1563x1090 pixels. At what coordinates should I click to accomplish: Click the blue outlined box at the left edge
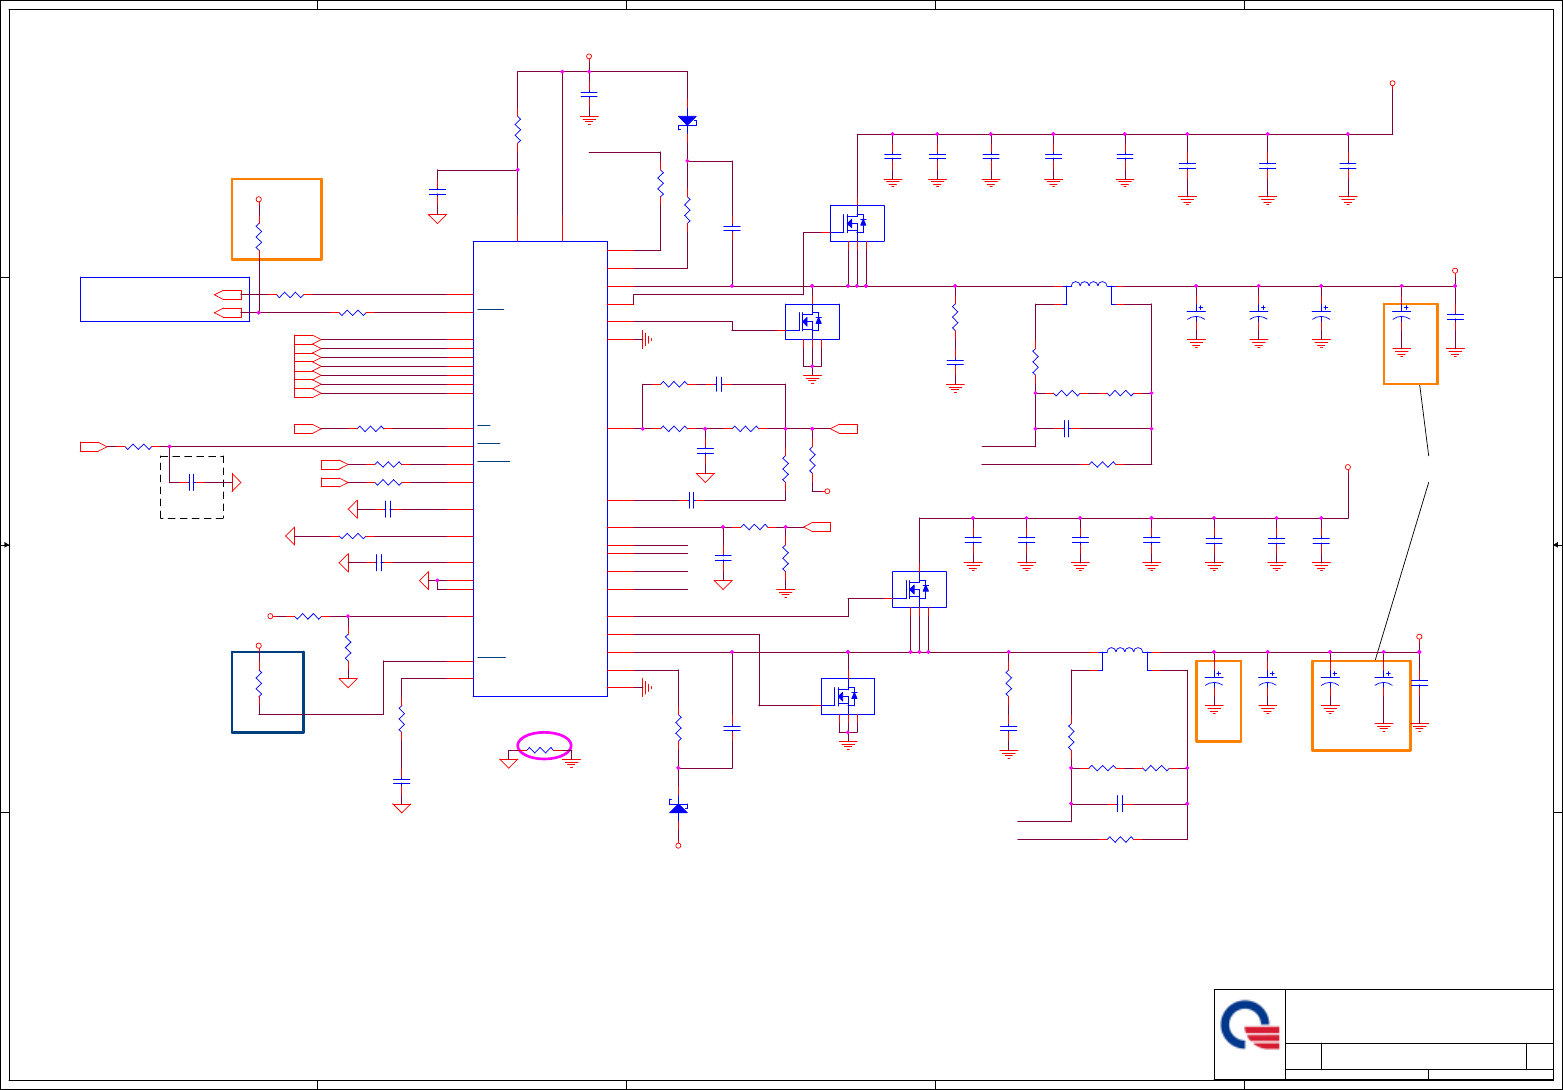point(165,299)
